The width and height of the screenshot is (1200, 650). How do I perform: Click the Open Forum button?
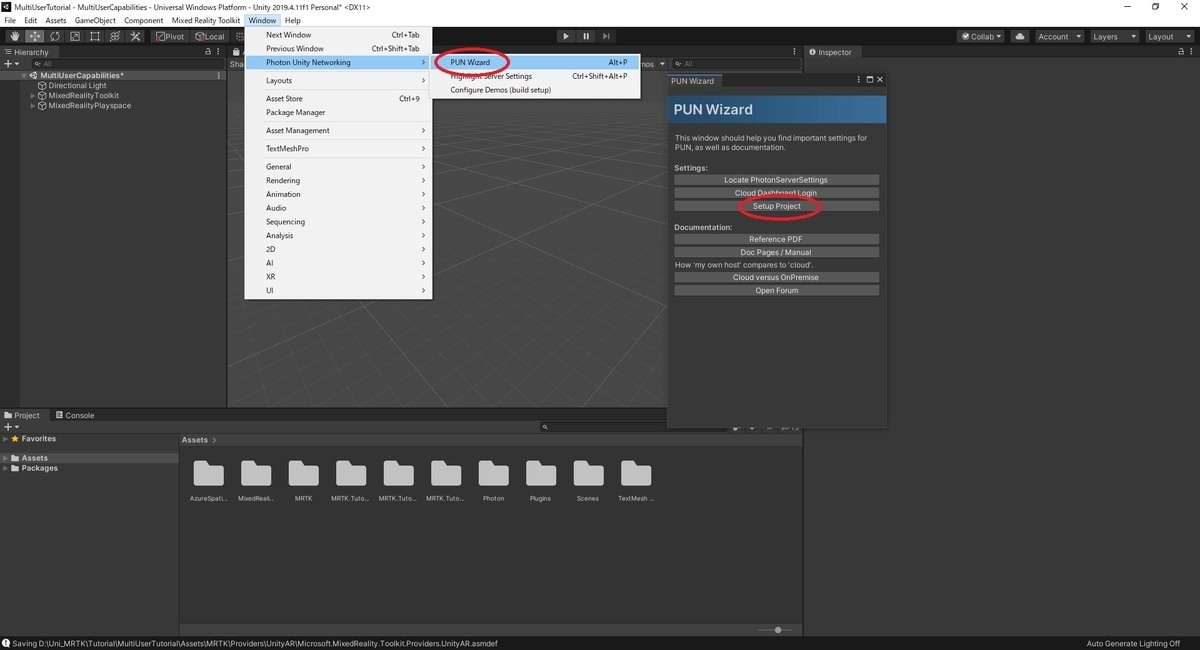point(776,290)
